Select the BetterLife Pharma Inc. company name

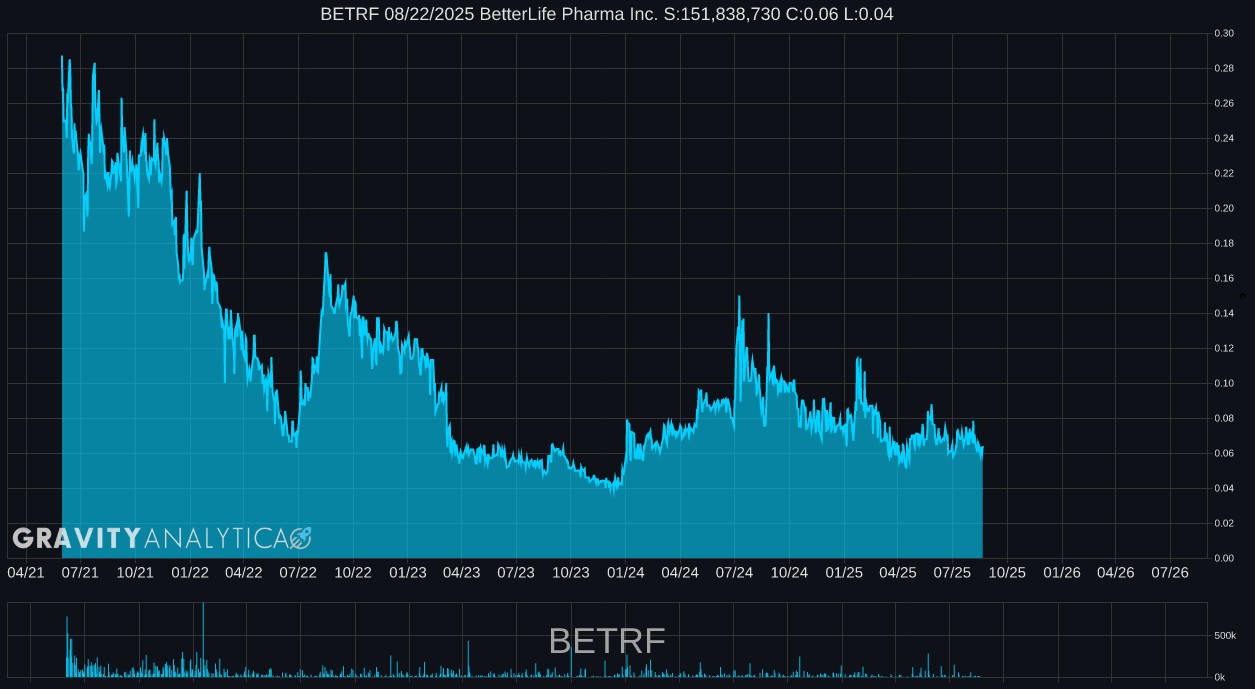tap(569, 14)
